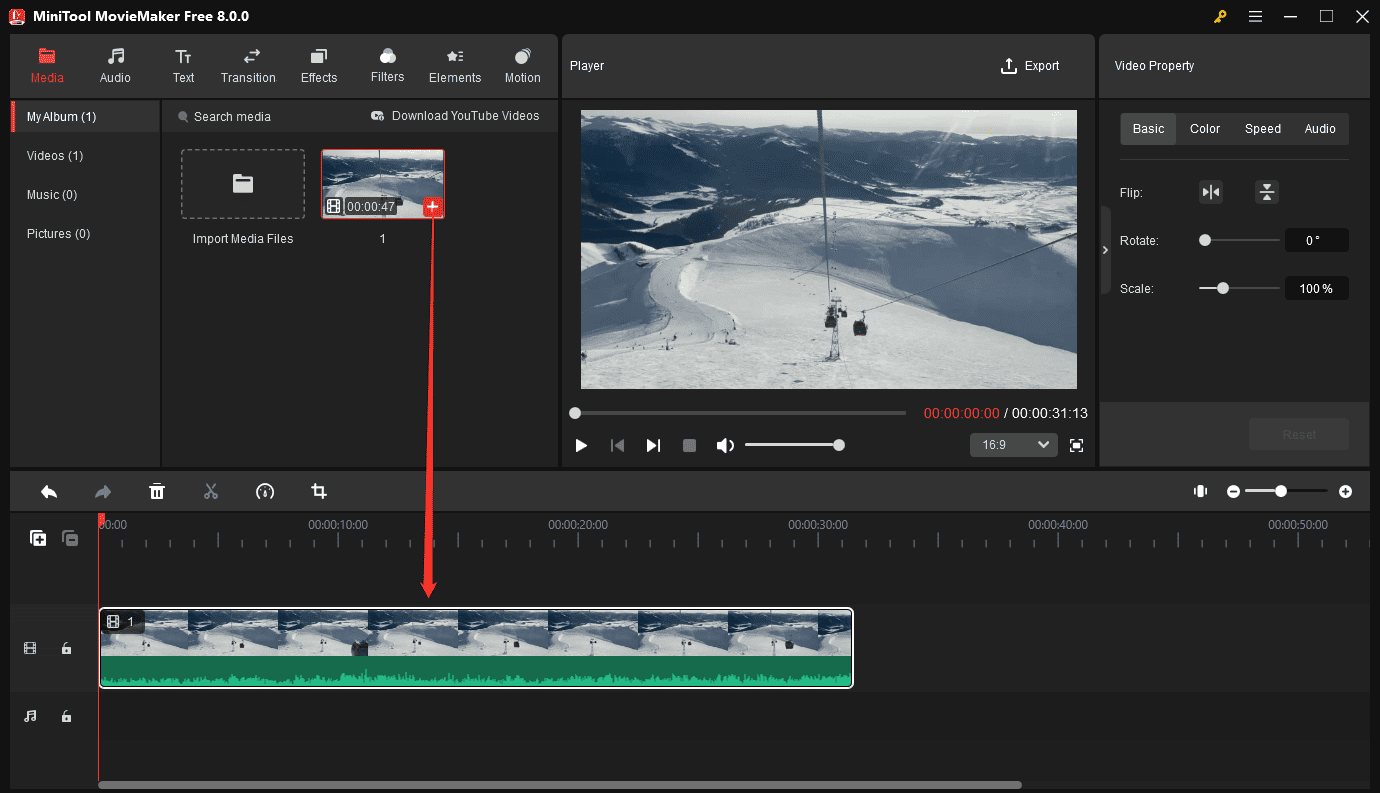1380x793 pixels.
Task: Open the Motion tab
Action: click(x=522, y=65)
